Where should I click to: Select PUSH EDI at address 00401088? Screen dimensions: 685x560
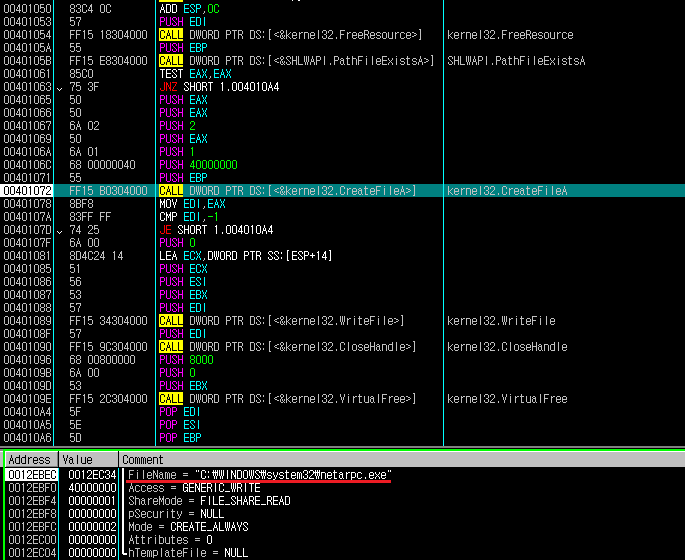point(183,308)
